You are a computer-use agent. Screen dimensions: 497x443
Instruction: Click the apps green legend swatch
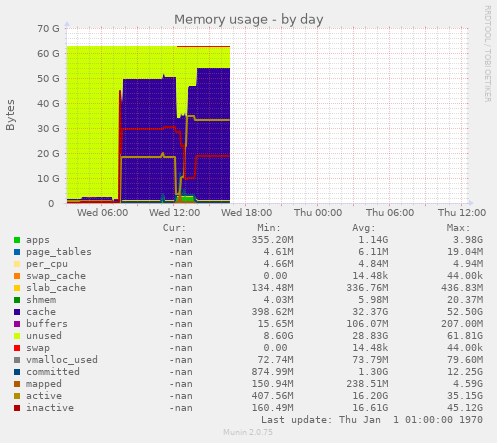(x=17, y=240)
